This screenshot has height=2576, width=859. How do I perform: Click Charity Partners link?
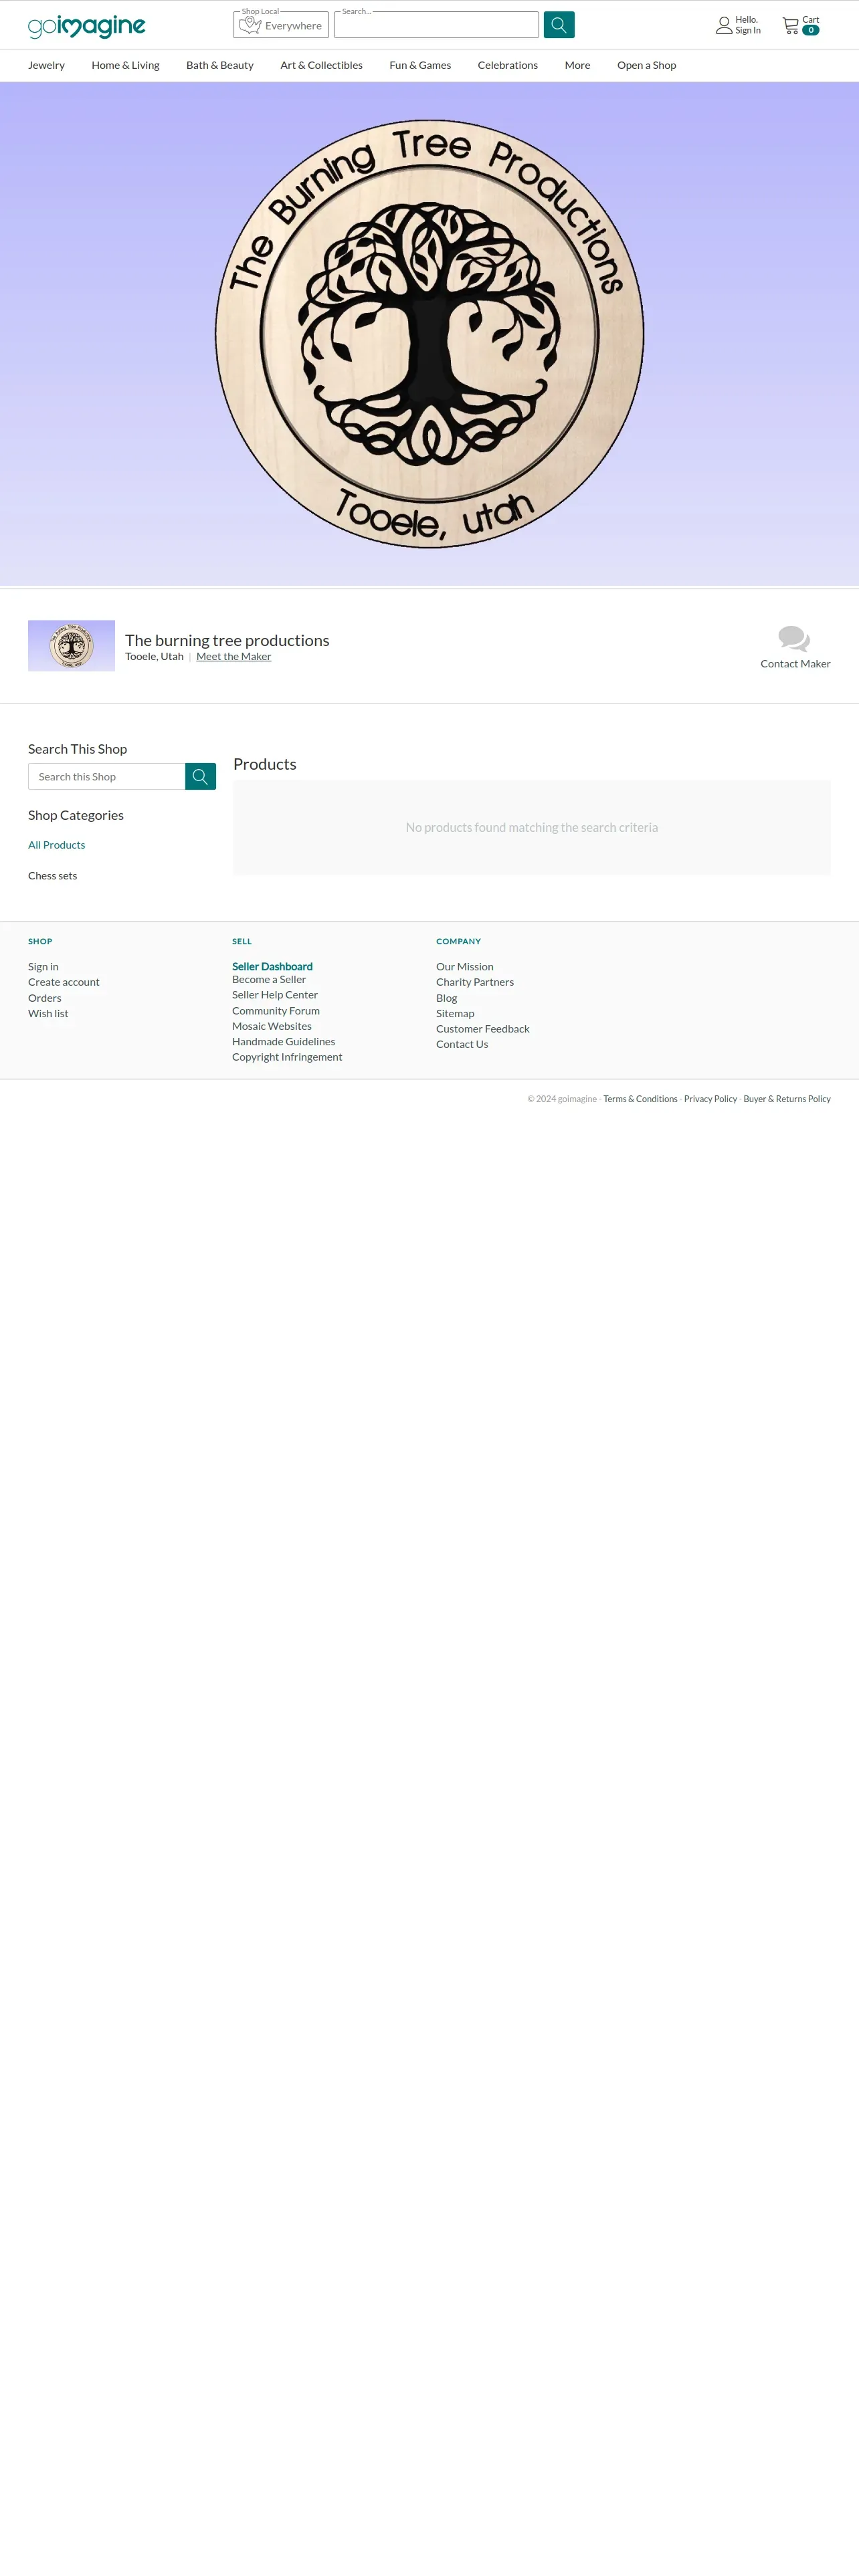475,982
